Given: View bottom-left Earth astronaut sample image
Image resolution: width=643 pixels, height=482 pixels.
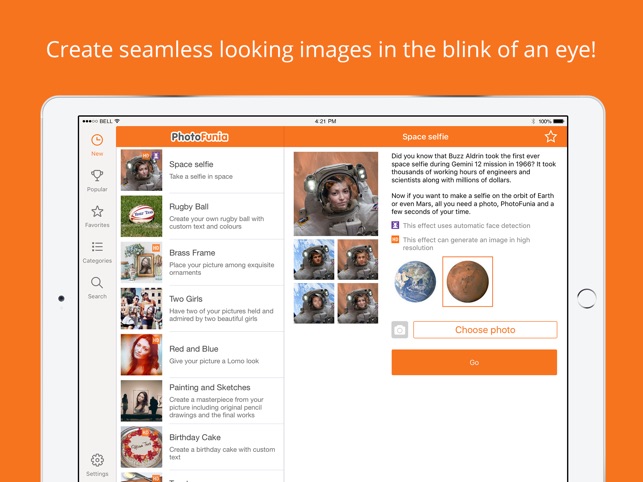Looking at the screenshot, I should pos(314,303).
